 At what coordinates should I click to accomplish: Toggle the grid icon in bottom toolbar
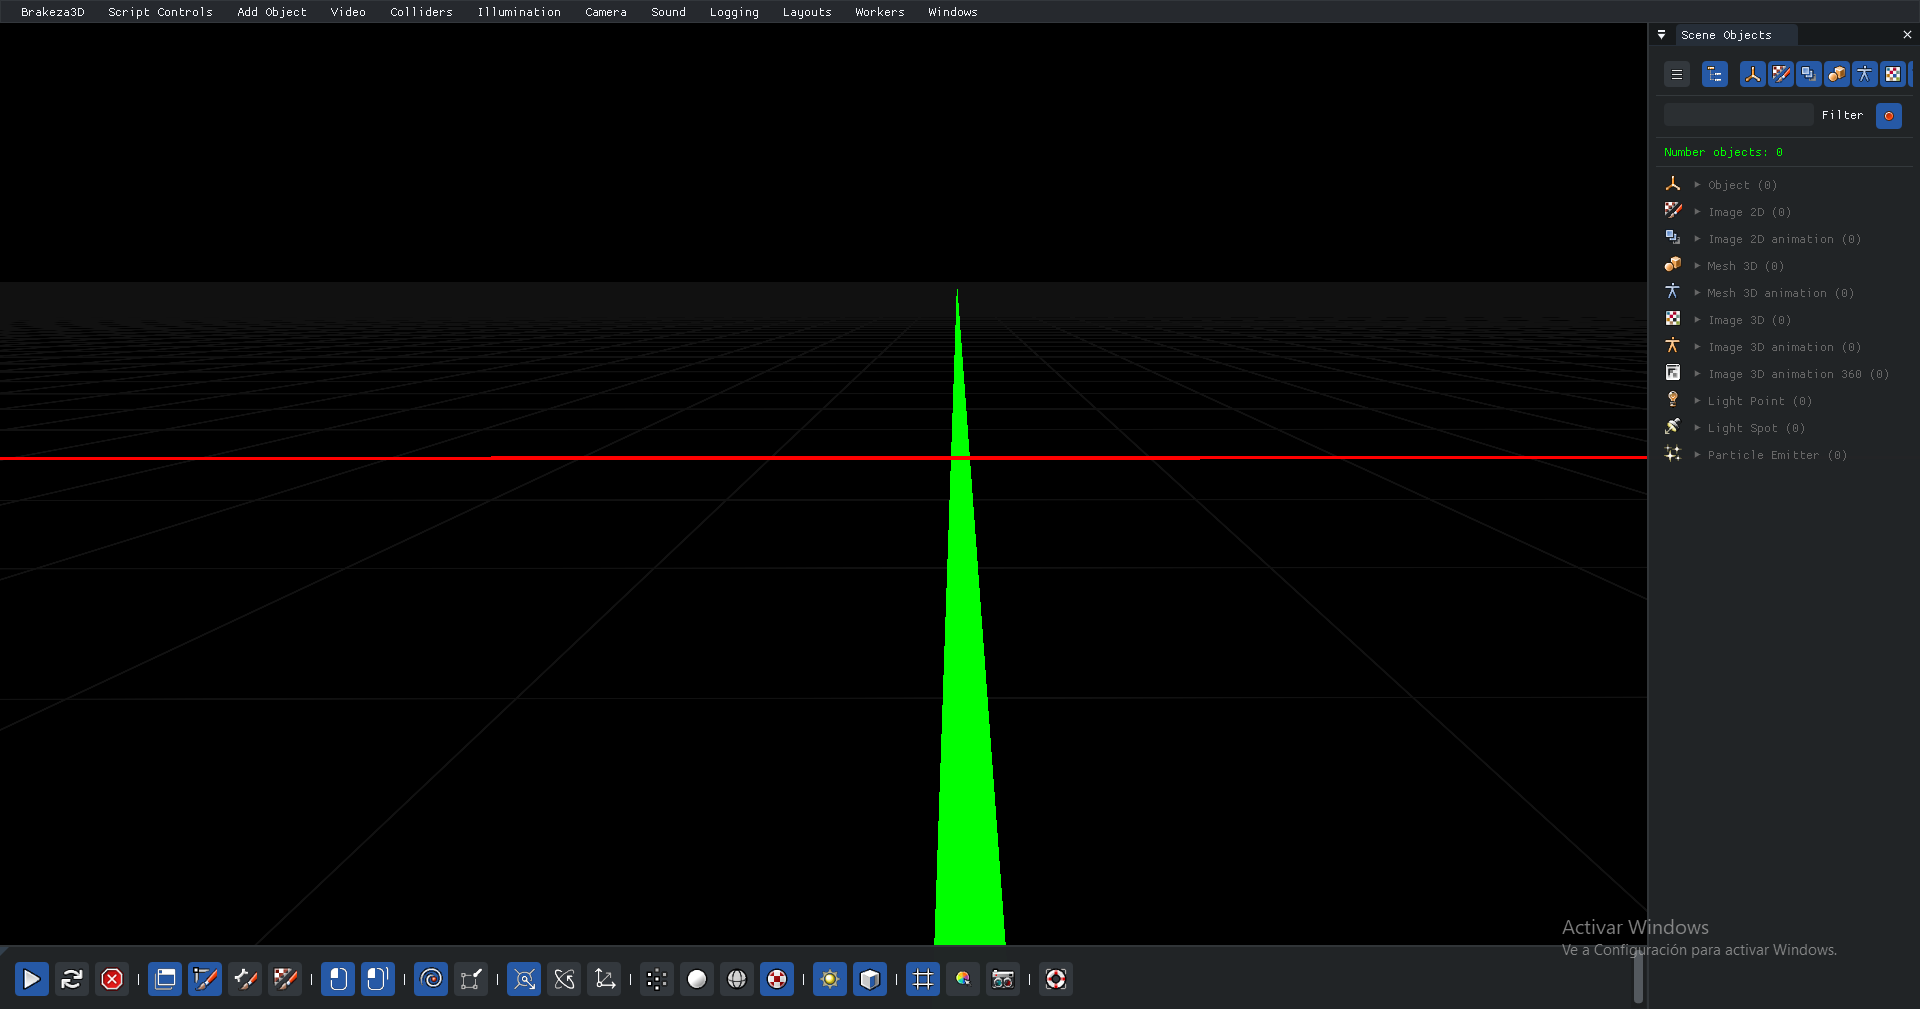[922, 979]
